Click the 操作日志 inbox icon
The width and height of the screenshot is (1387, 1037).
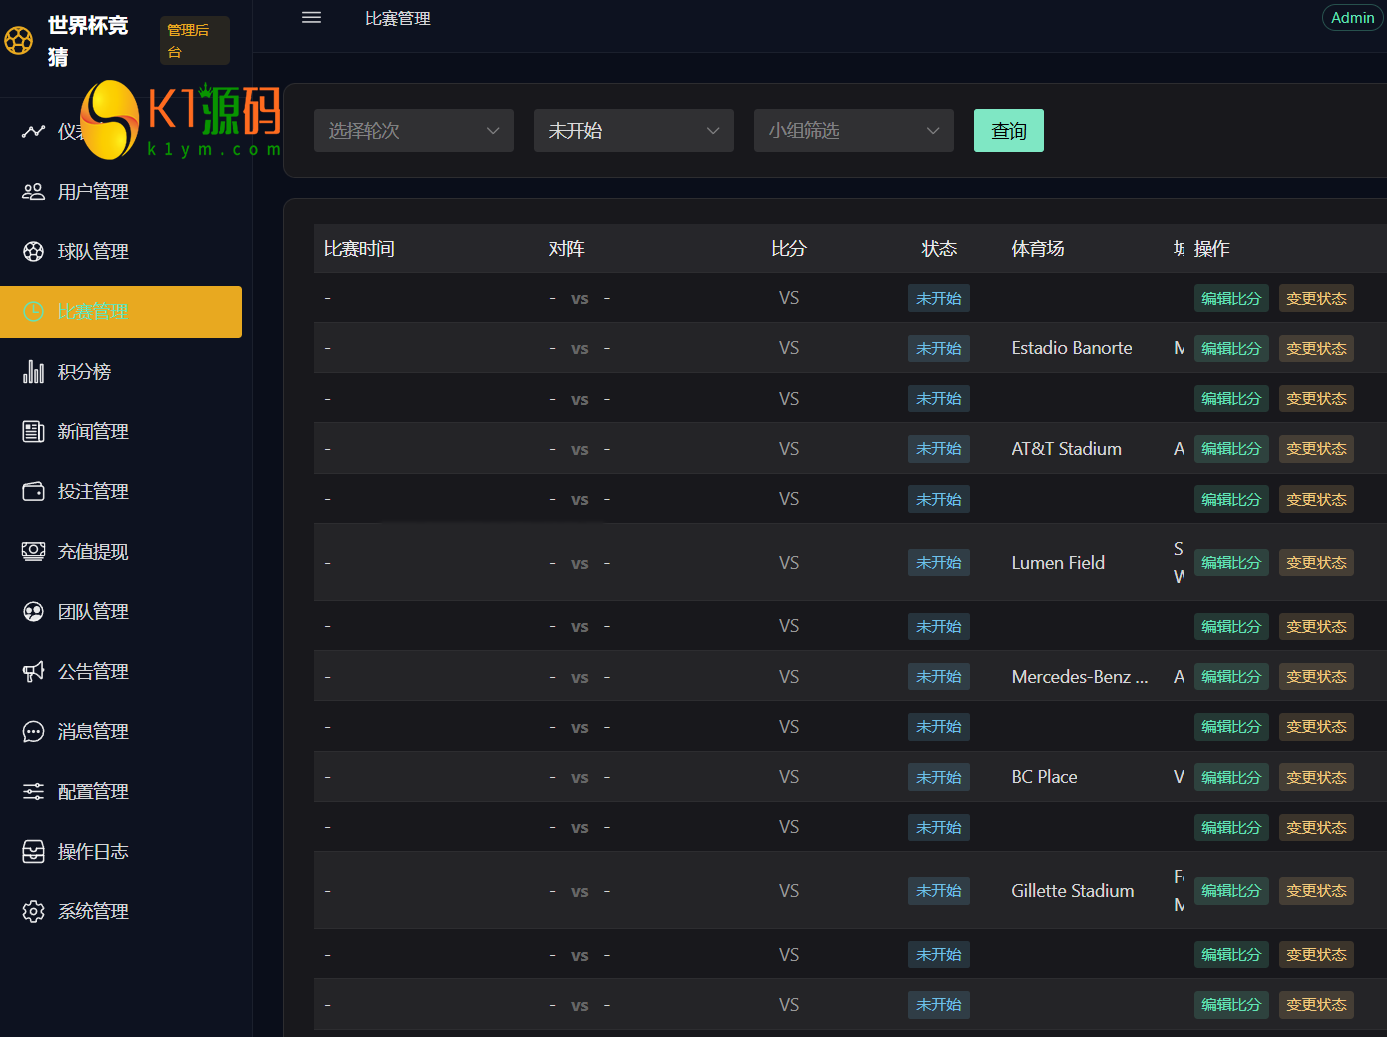(x=34, y=851)
